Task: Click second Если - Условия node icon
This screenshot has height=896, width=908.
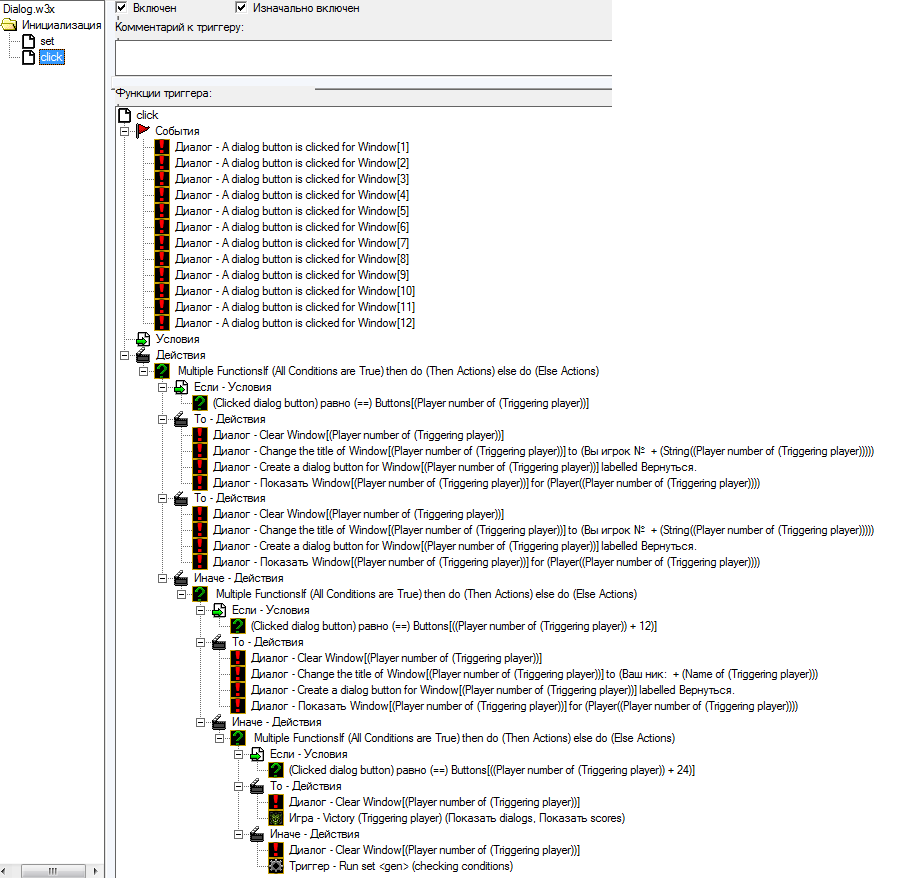Action: click(219, 610)
